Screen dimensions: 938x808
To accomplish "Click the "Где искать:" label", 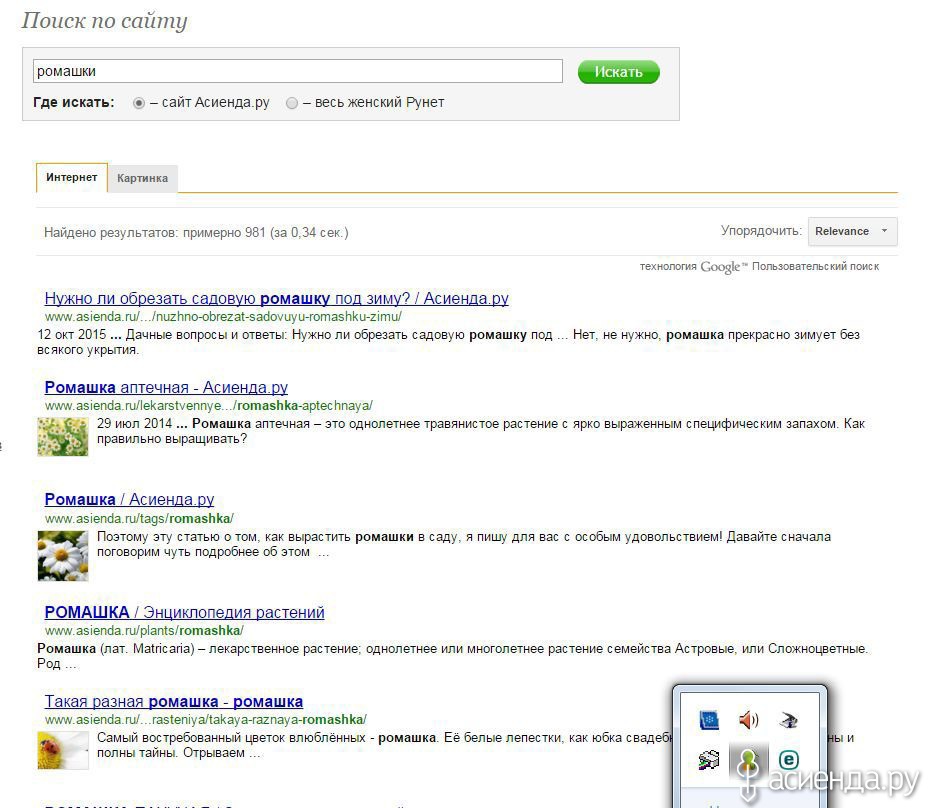I will pos(74,102).
